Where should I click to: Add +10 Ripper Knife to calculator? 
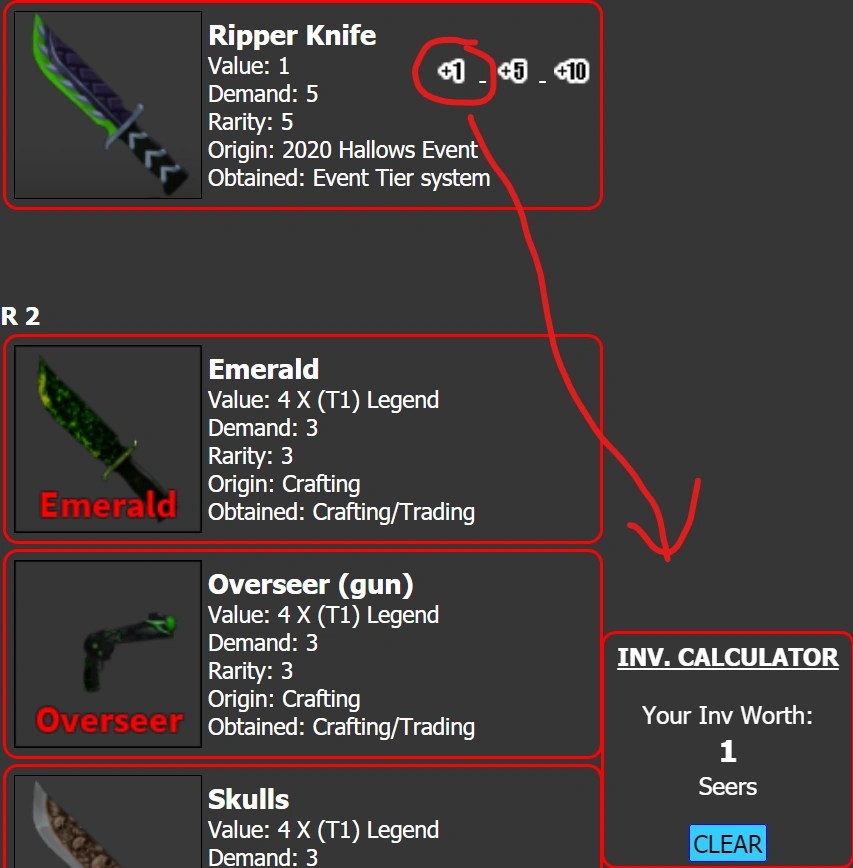pos(572,71)
